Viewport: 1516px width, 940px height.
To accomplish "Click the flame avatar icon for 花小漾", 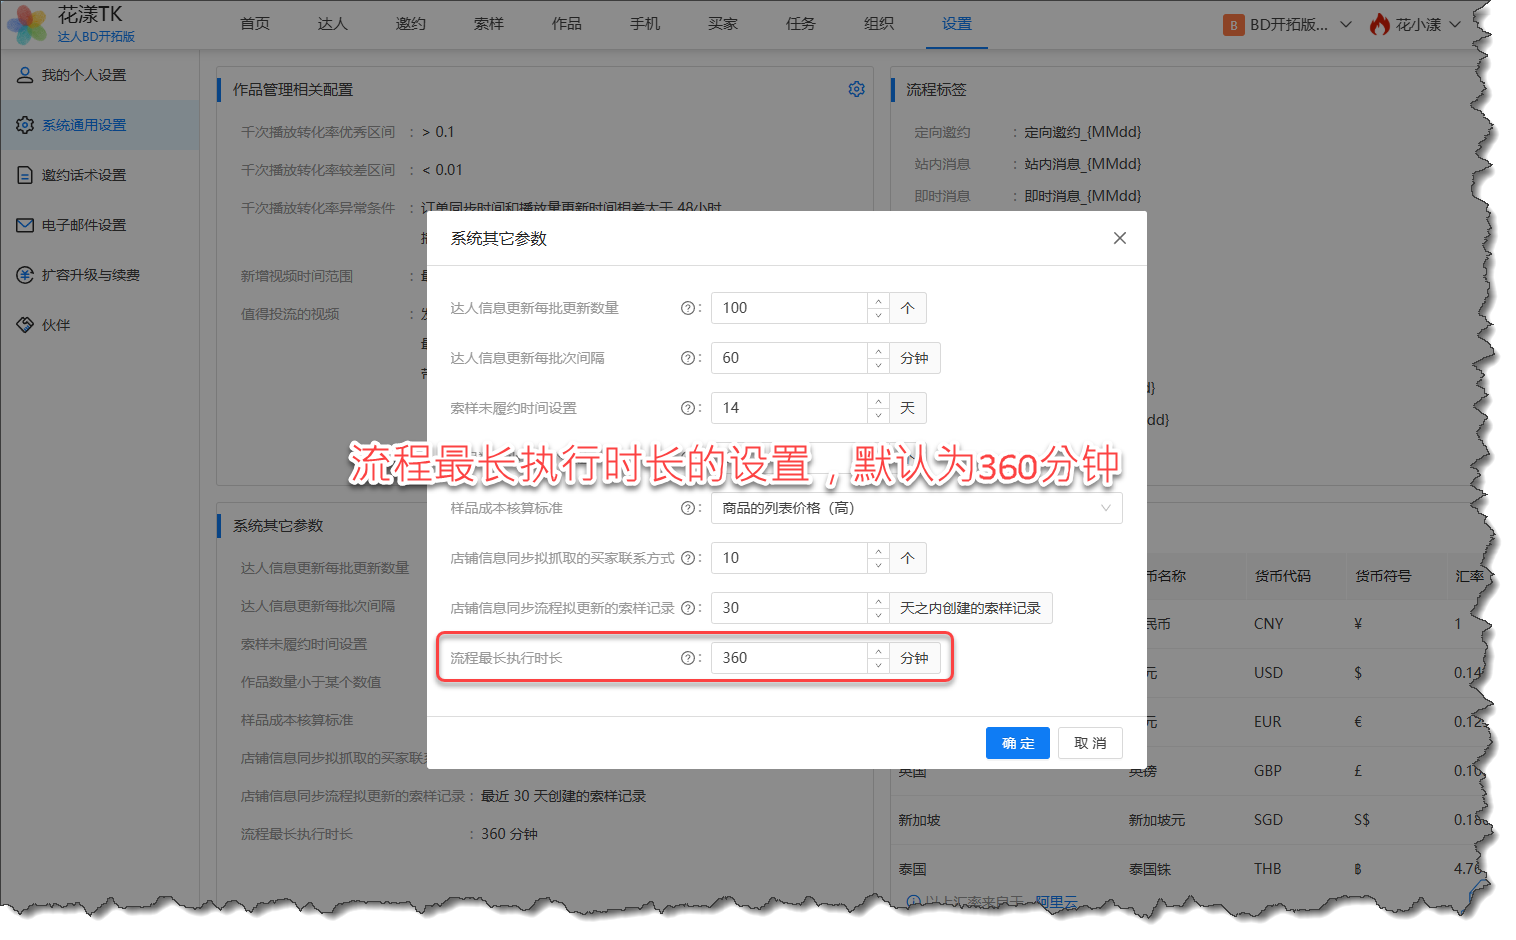I will point(1380,25).
